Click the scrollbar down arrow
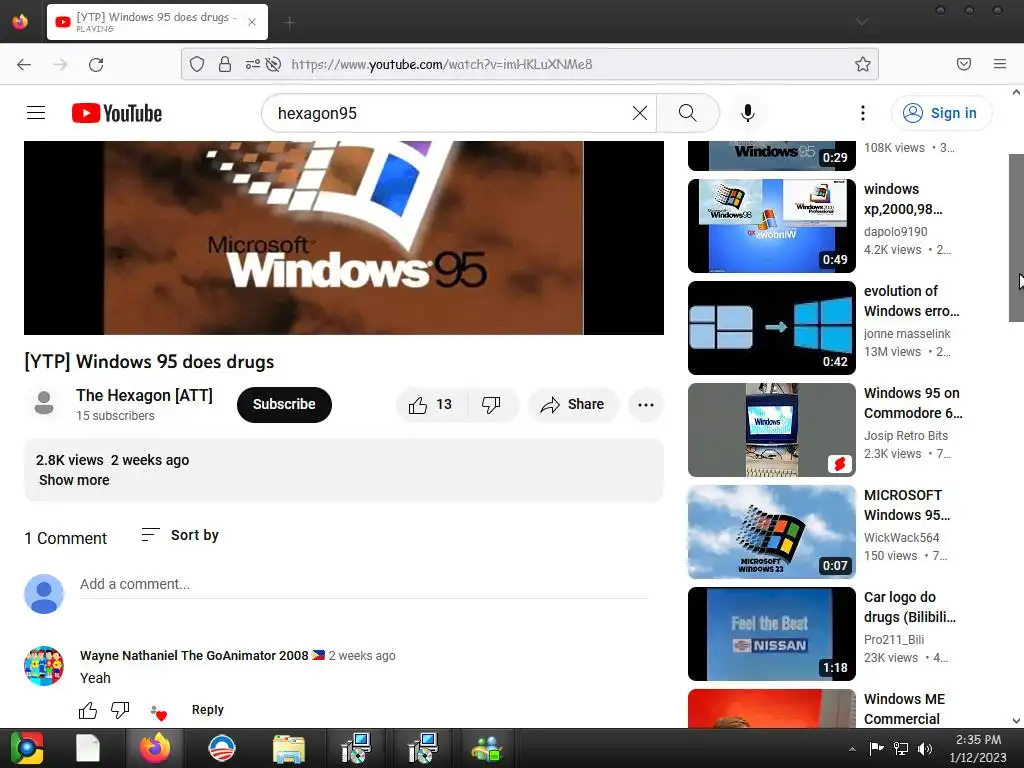1024x768 pixels. click(x=1016, y=720)
